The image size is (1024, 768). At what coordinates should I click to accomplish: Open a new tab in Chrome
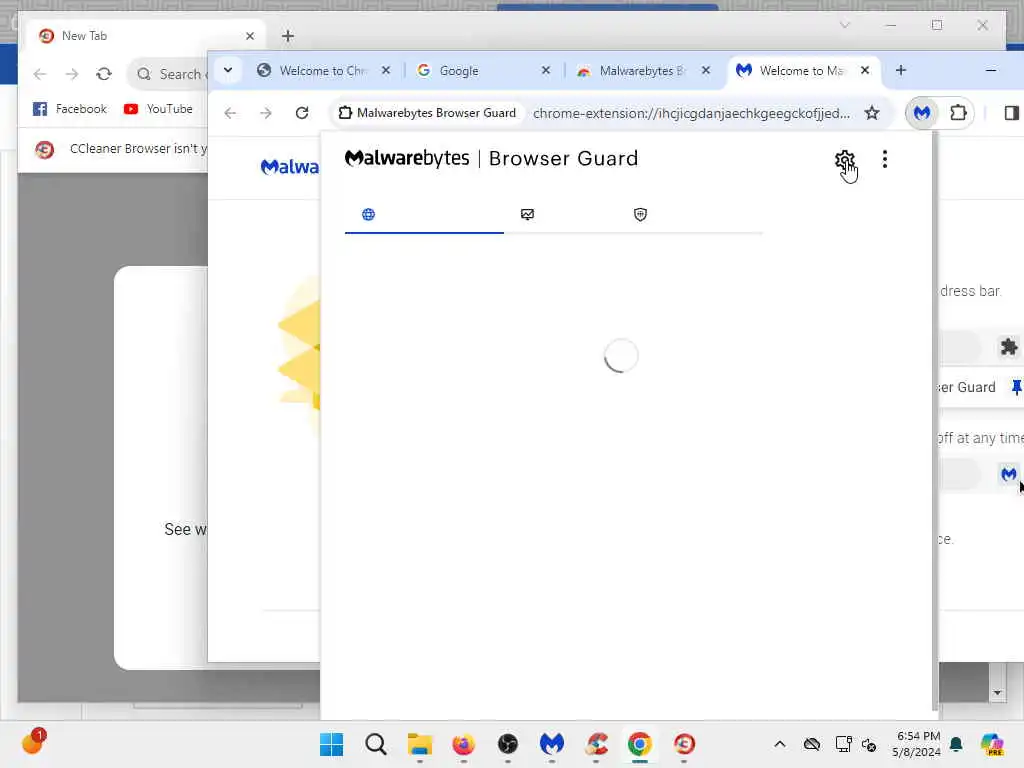tap(901, 70)
